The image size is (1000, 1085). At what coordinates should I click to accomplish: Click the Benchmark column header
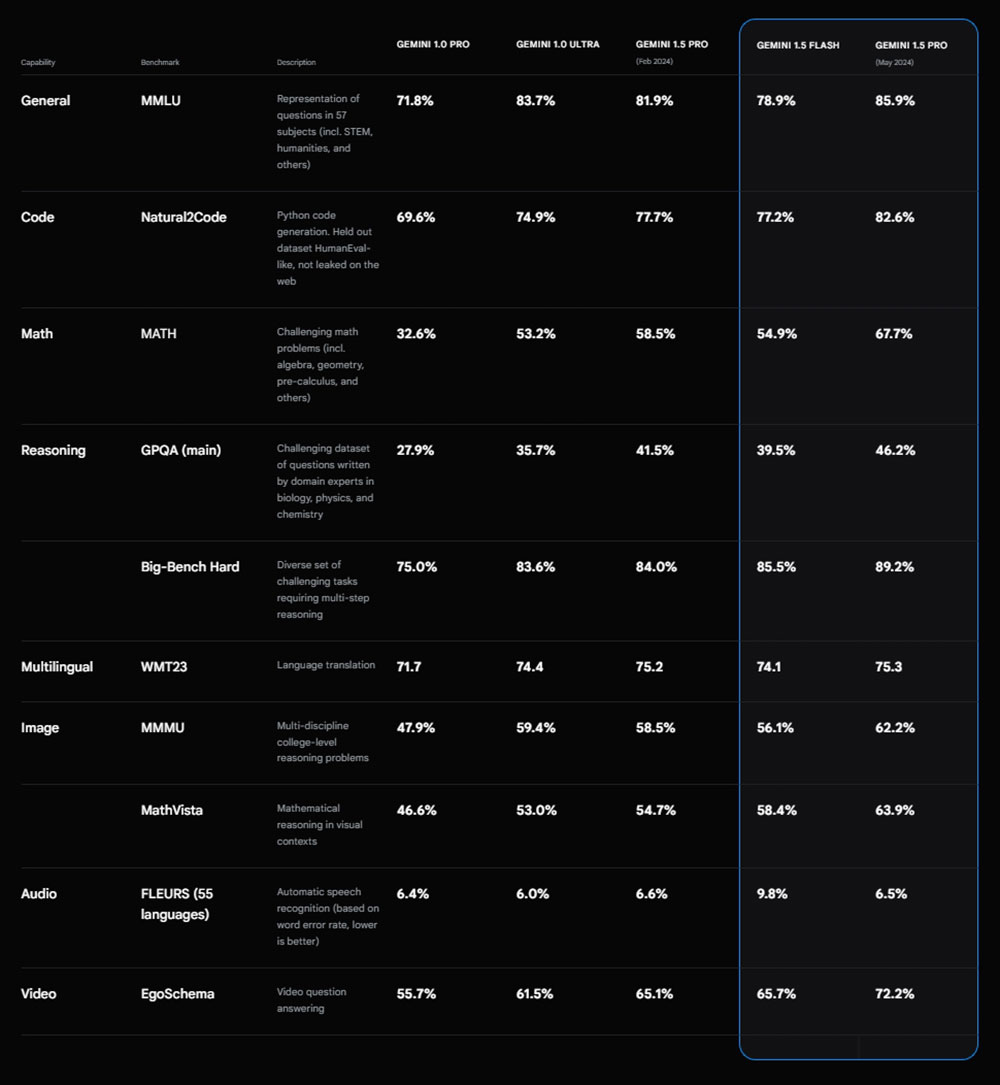(x=160, y=63)
